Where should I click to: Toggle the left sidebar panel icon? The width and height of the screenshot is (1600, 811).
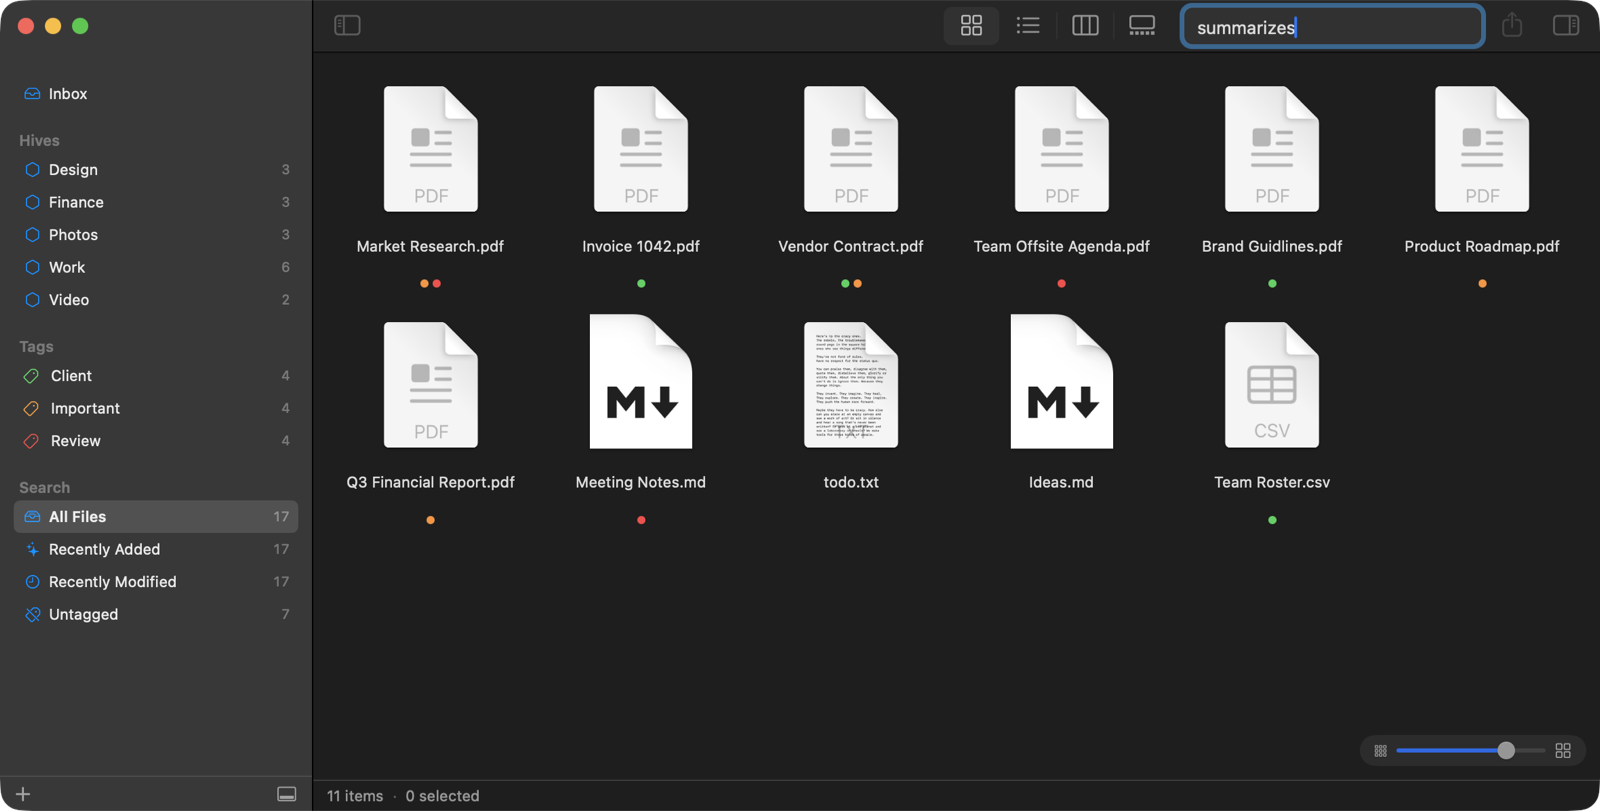(x=347, y=25)
